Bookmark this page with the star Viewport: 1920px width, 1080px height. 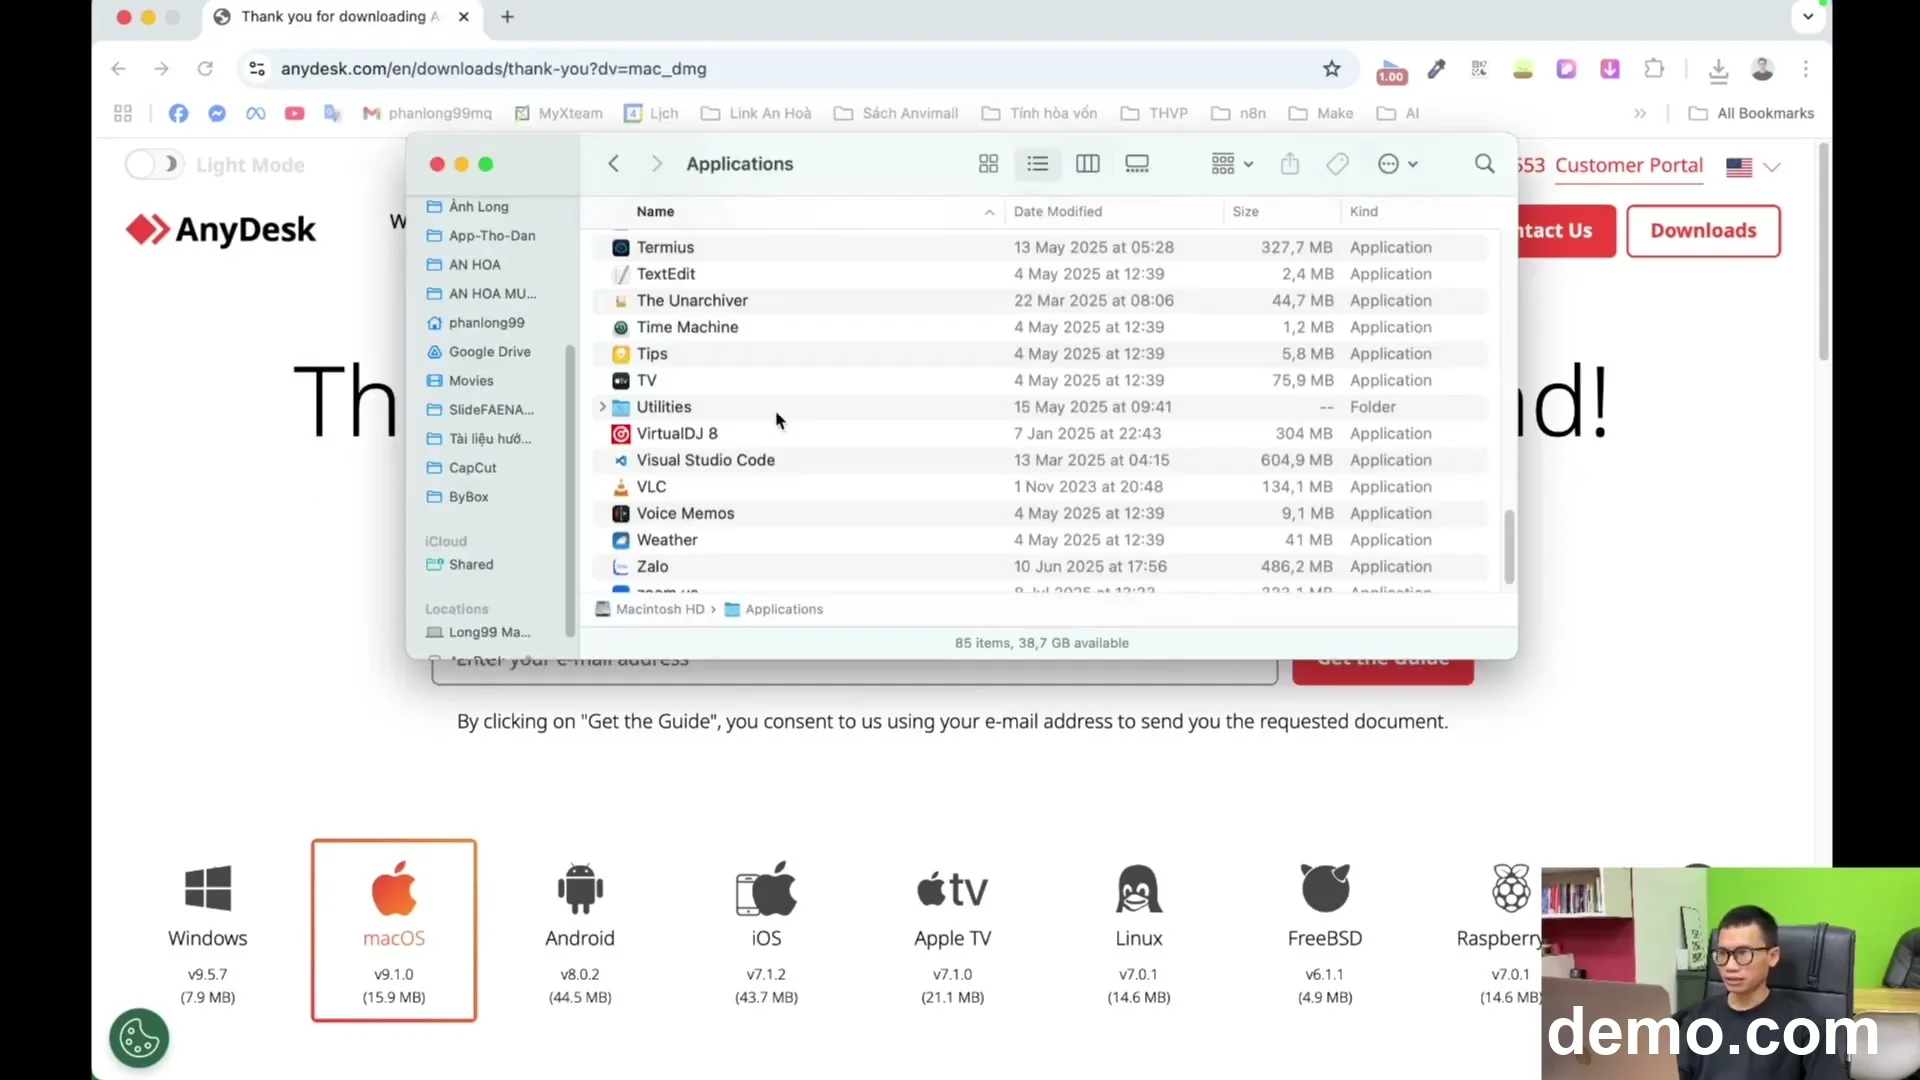[x=1331, y=69]
